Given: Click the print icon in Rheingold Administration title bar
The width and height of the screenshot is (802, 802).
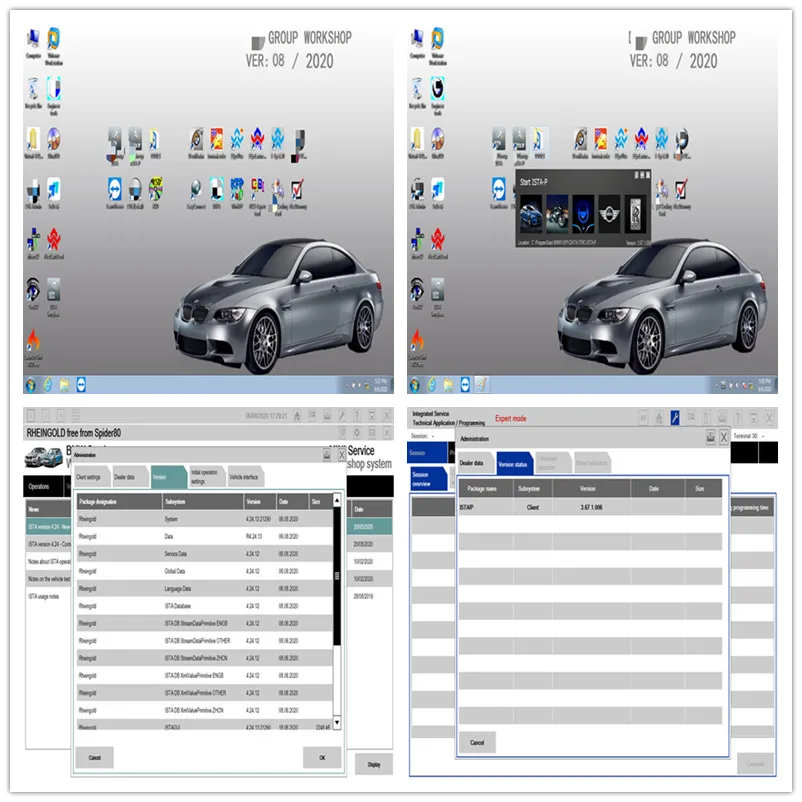Looking at the screenshot, I should pyautogui.click(x=327, y=455).
